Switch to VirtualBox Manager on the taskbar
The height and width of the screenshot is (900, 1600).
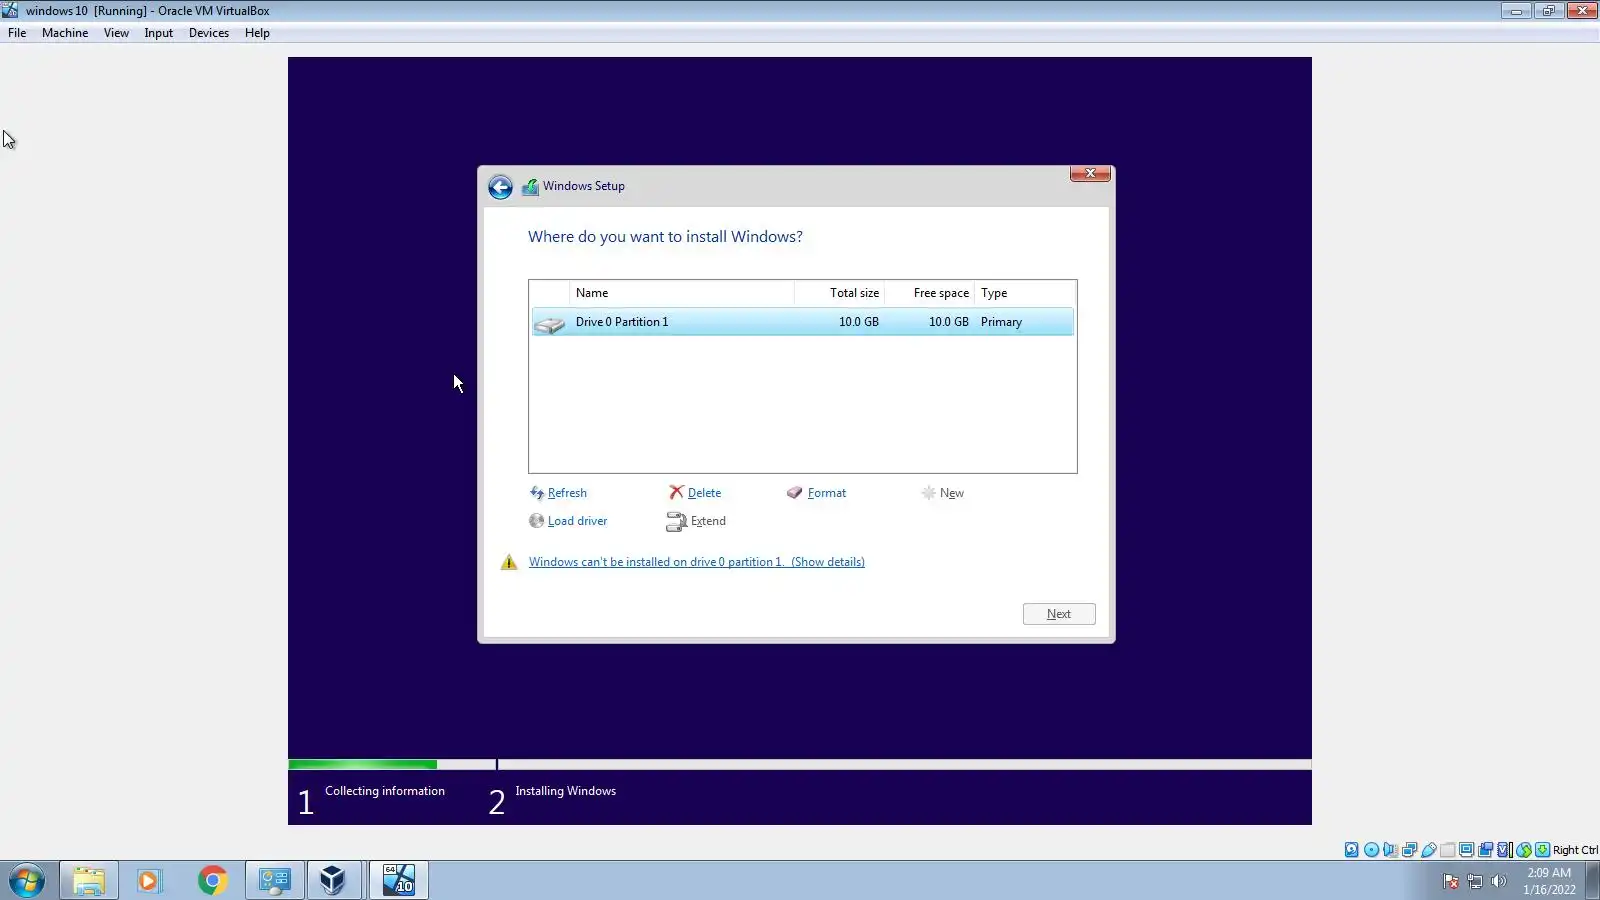tap(335, 881)
